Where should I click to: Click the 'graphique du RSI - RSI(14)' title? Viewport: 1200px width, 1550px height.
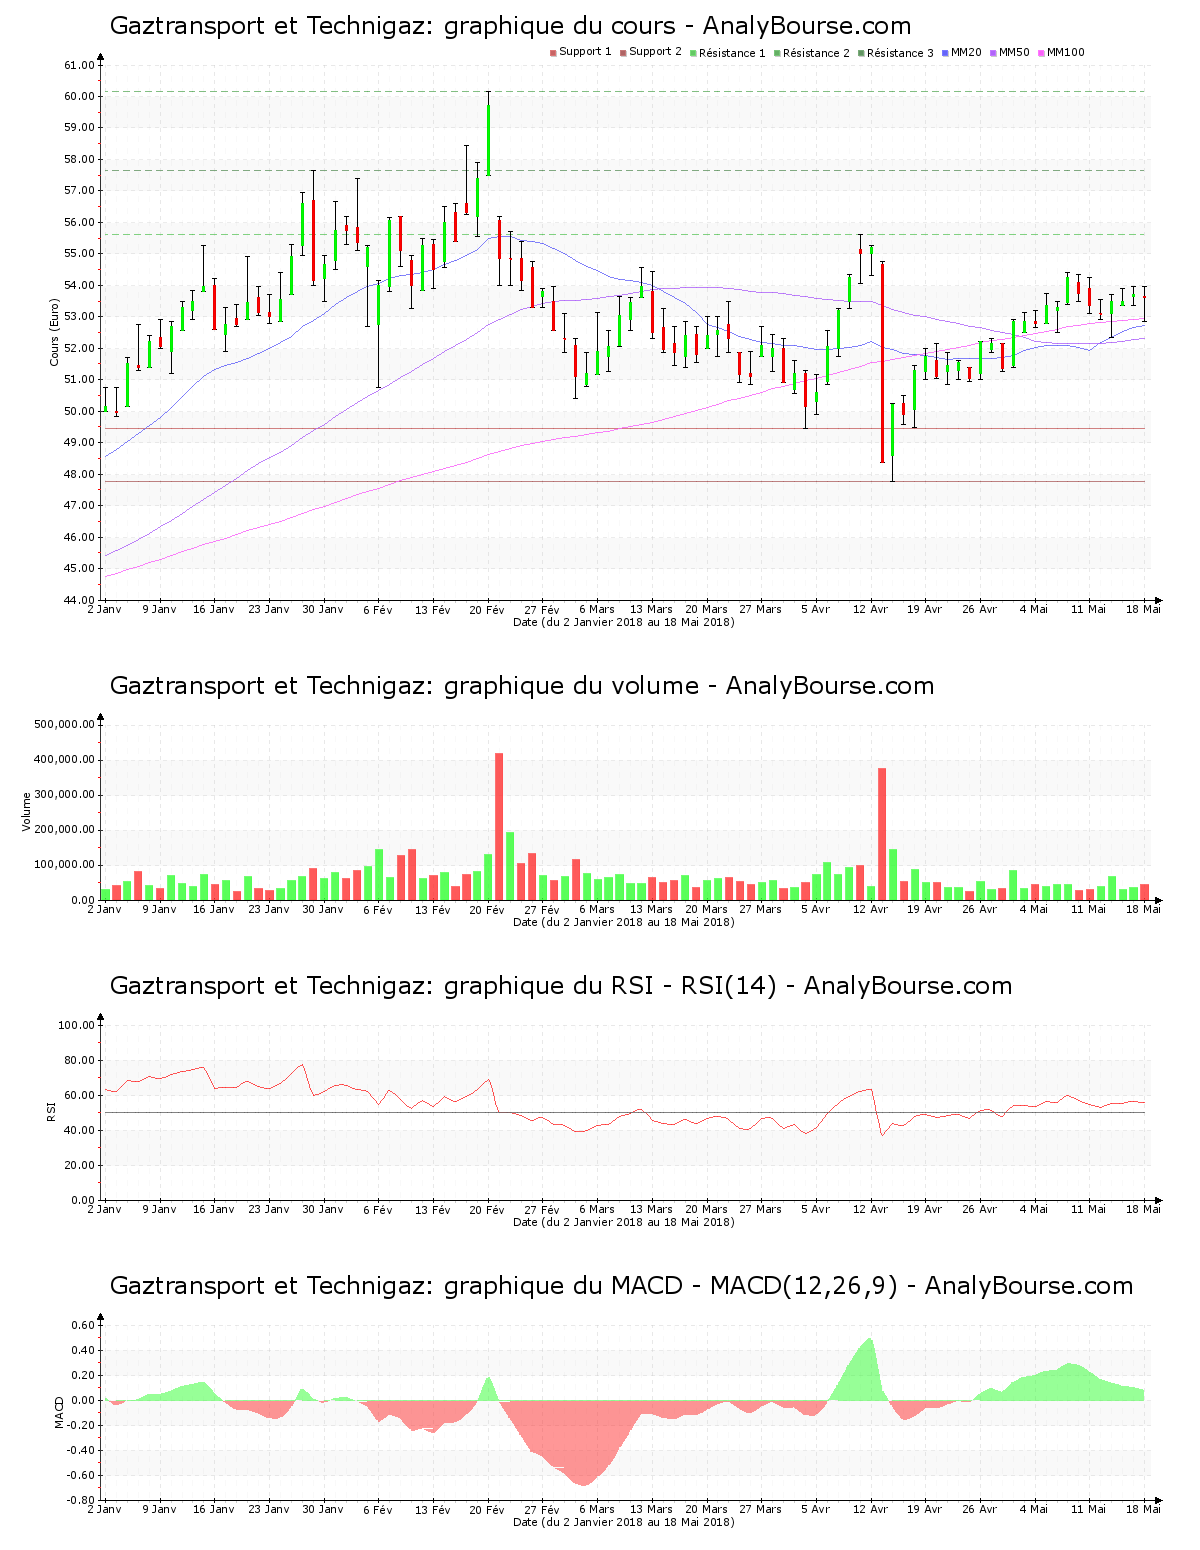[x=561, y=986]
